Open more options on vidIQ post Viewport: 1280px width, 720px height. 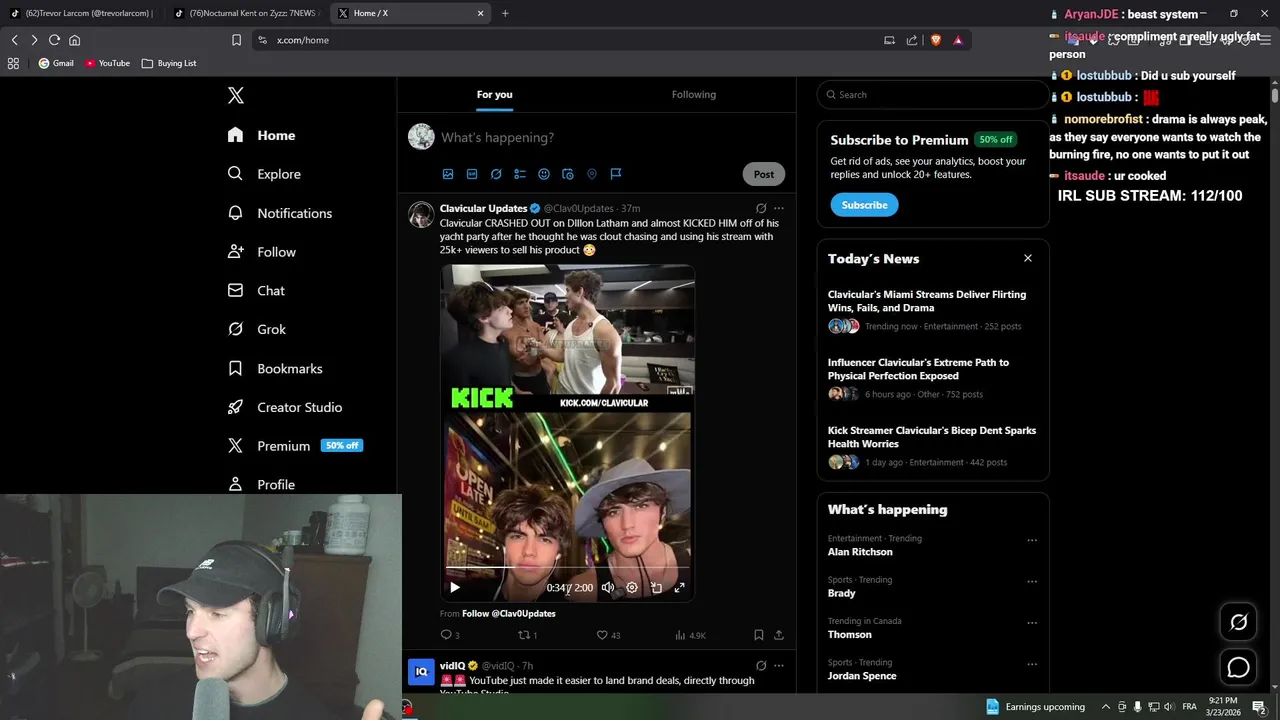click(x=779, y=665)
